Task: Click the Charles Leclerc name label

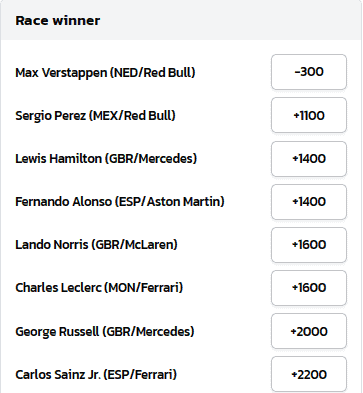Action: (58, 288)
